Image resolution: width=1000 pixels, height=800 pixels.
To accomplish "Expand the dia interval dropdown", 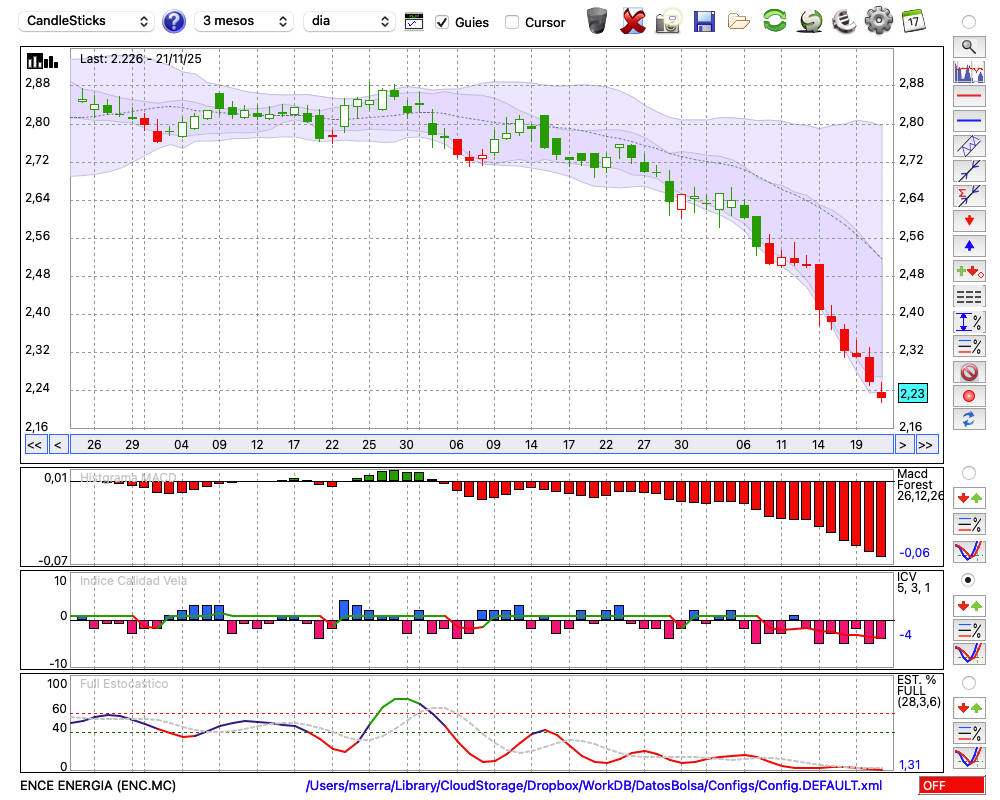I will (349, 21).
